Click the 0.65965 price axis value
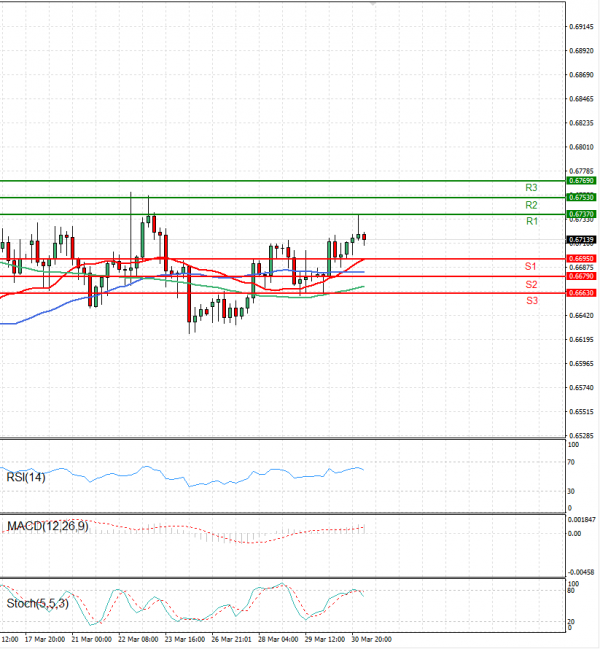The image size is (600, 649). click(x=581, y=363)
